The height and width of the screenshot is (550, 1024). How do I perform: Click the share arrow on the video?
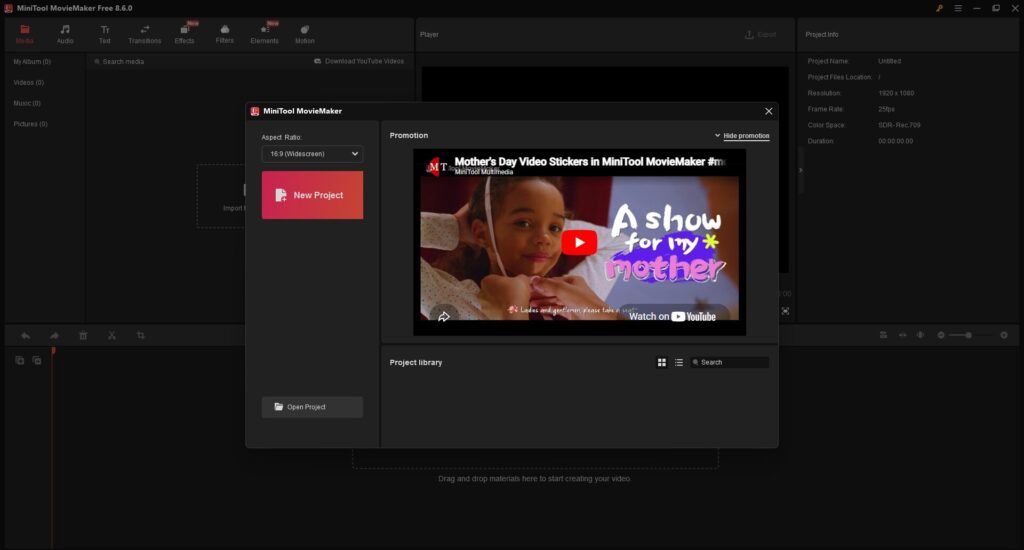click(x=444, y=317)
